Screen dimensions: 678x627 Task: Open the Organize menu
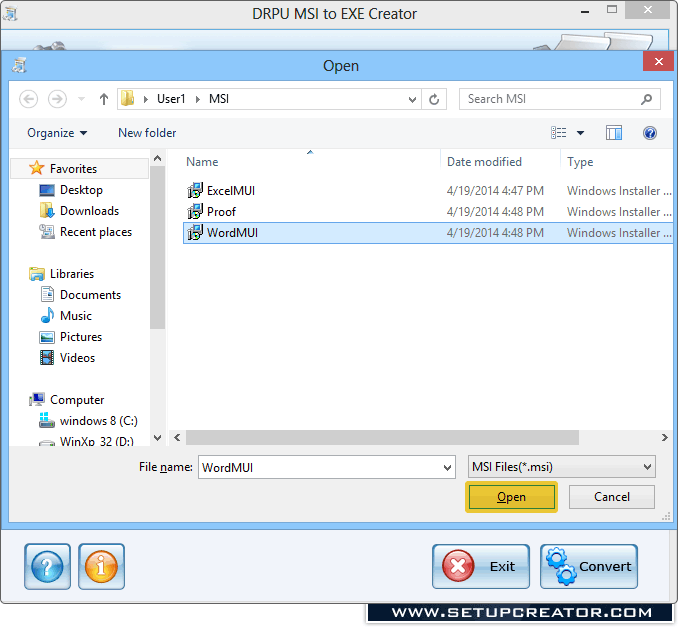click(x=57, y=133)
